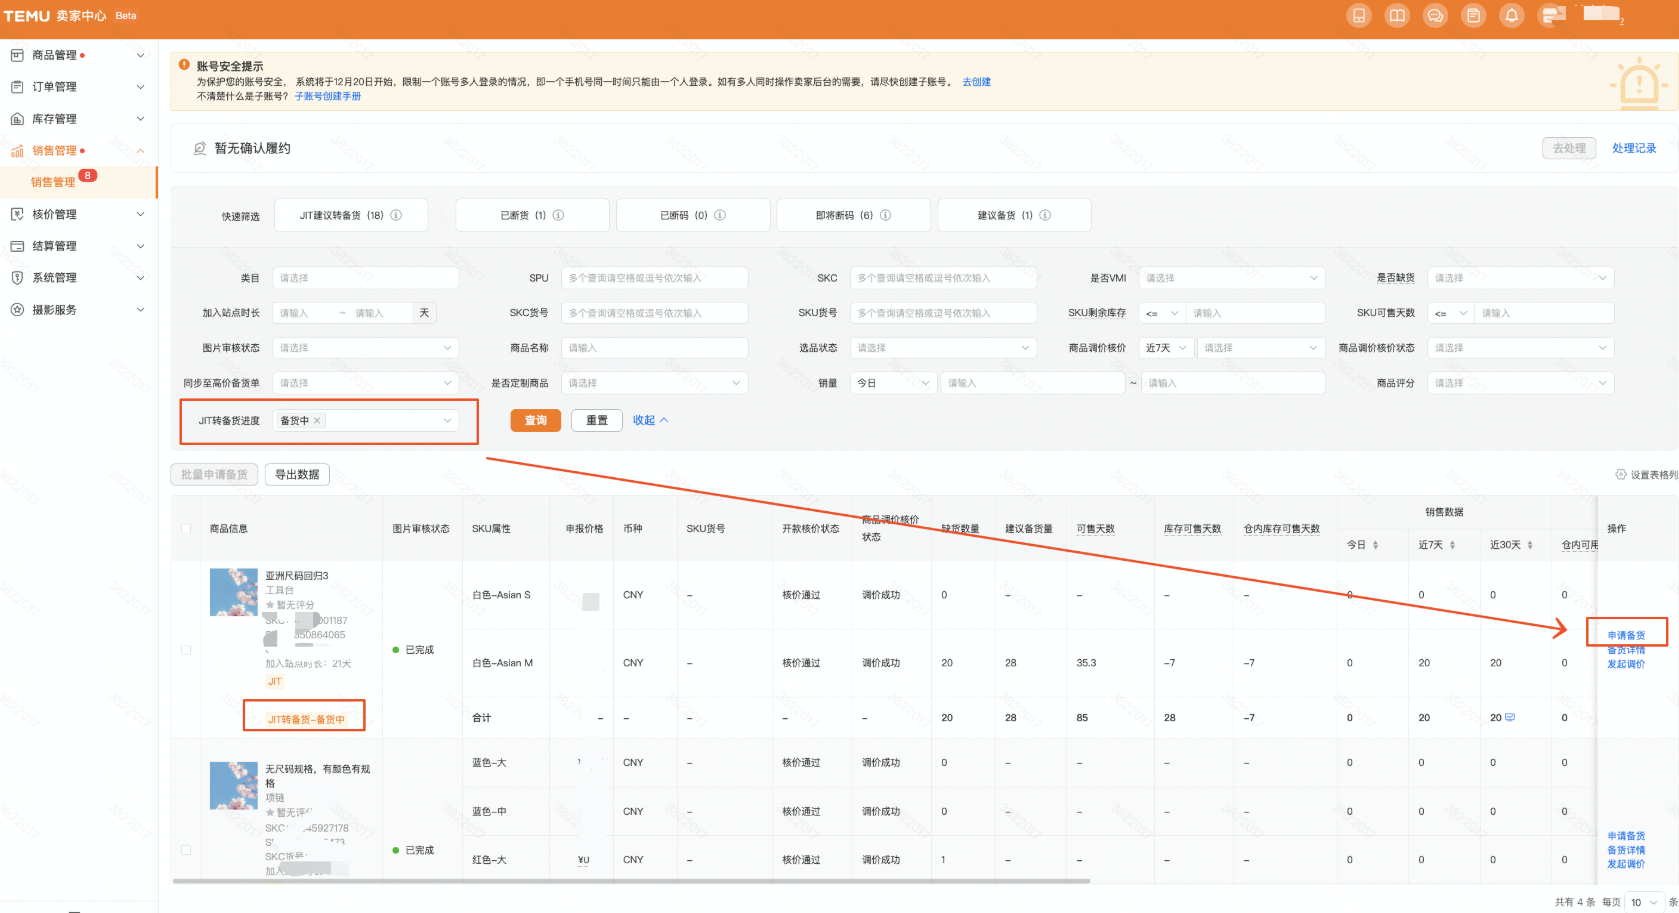
Task: Remove the 备货中 tag with its x
Action: 317,421
